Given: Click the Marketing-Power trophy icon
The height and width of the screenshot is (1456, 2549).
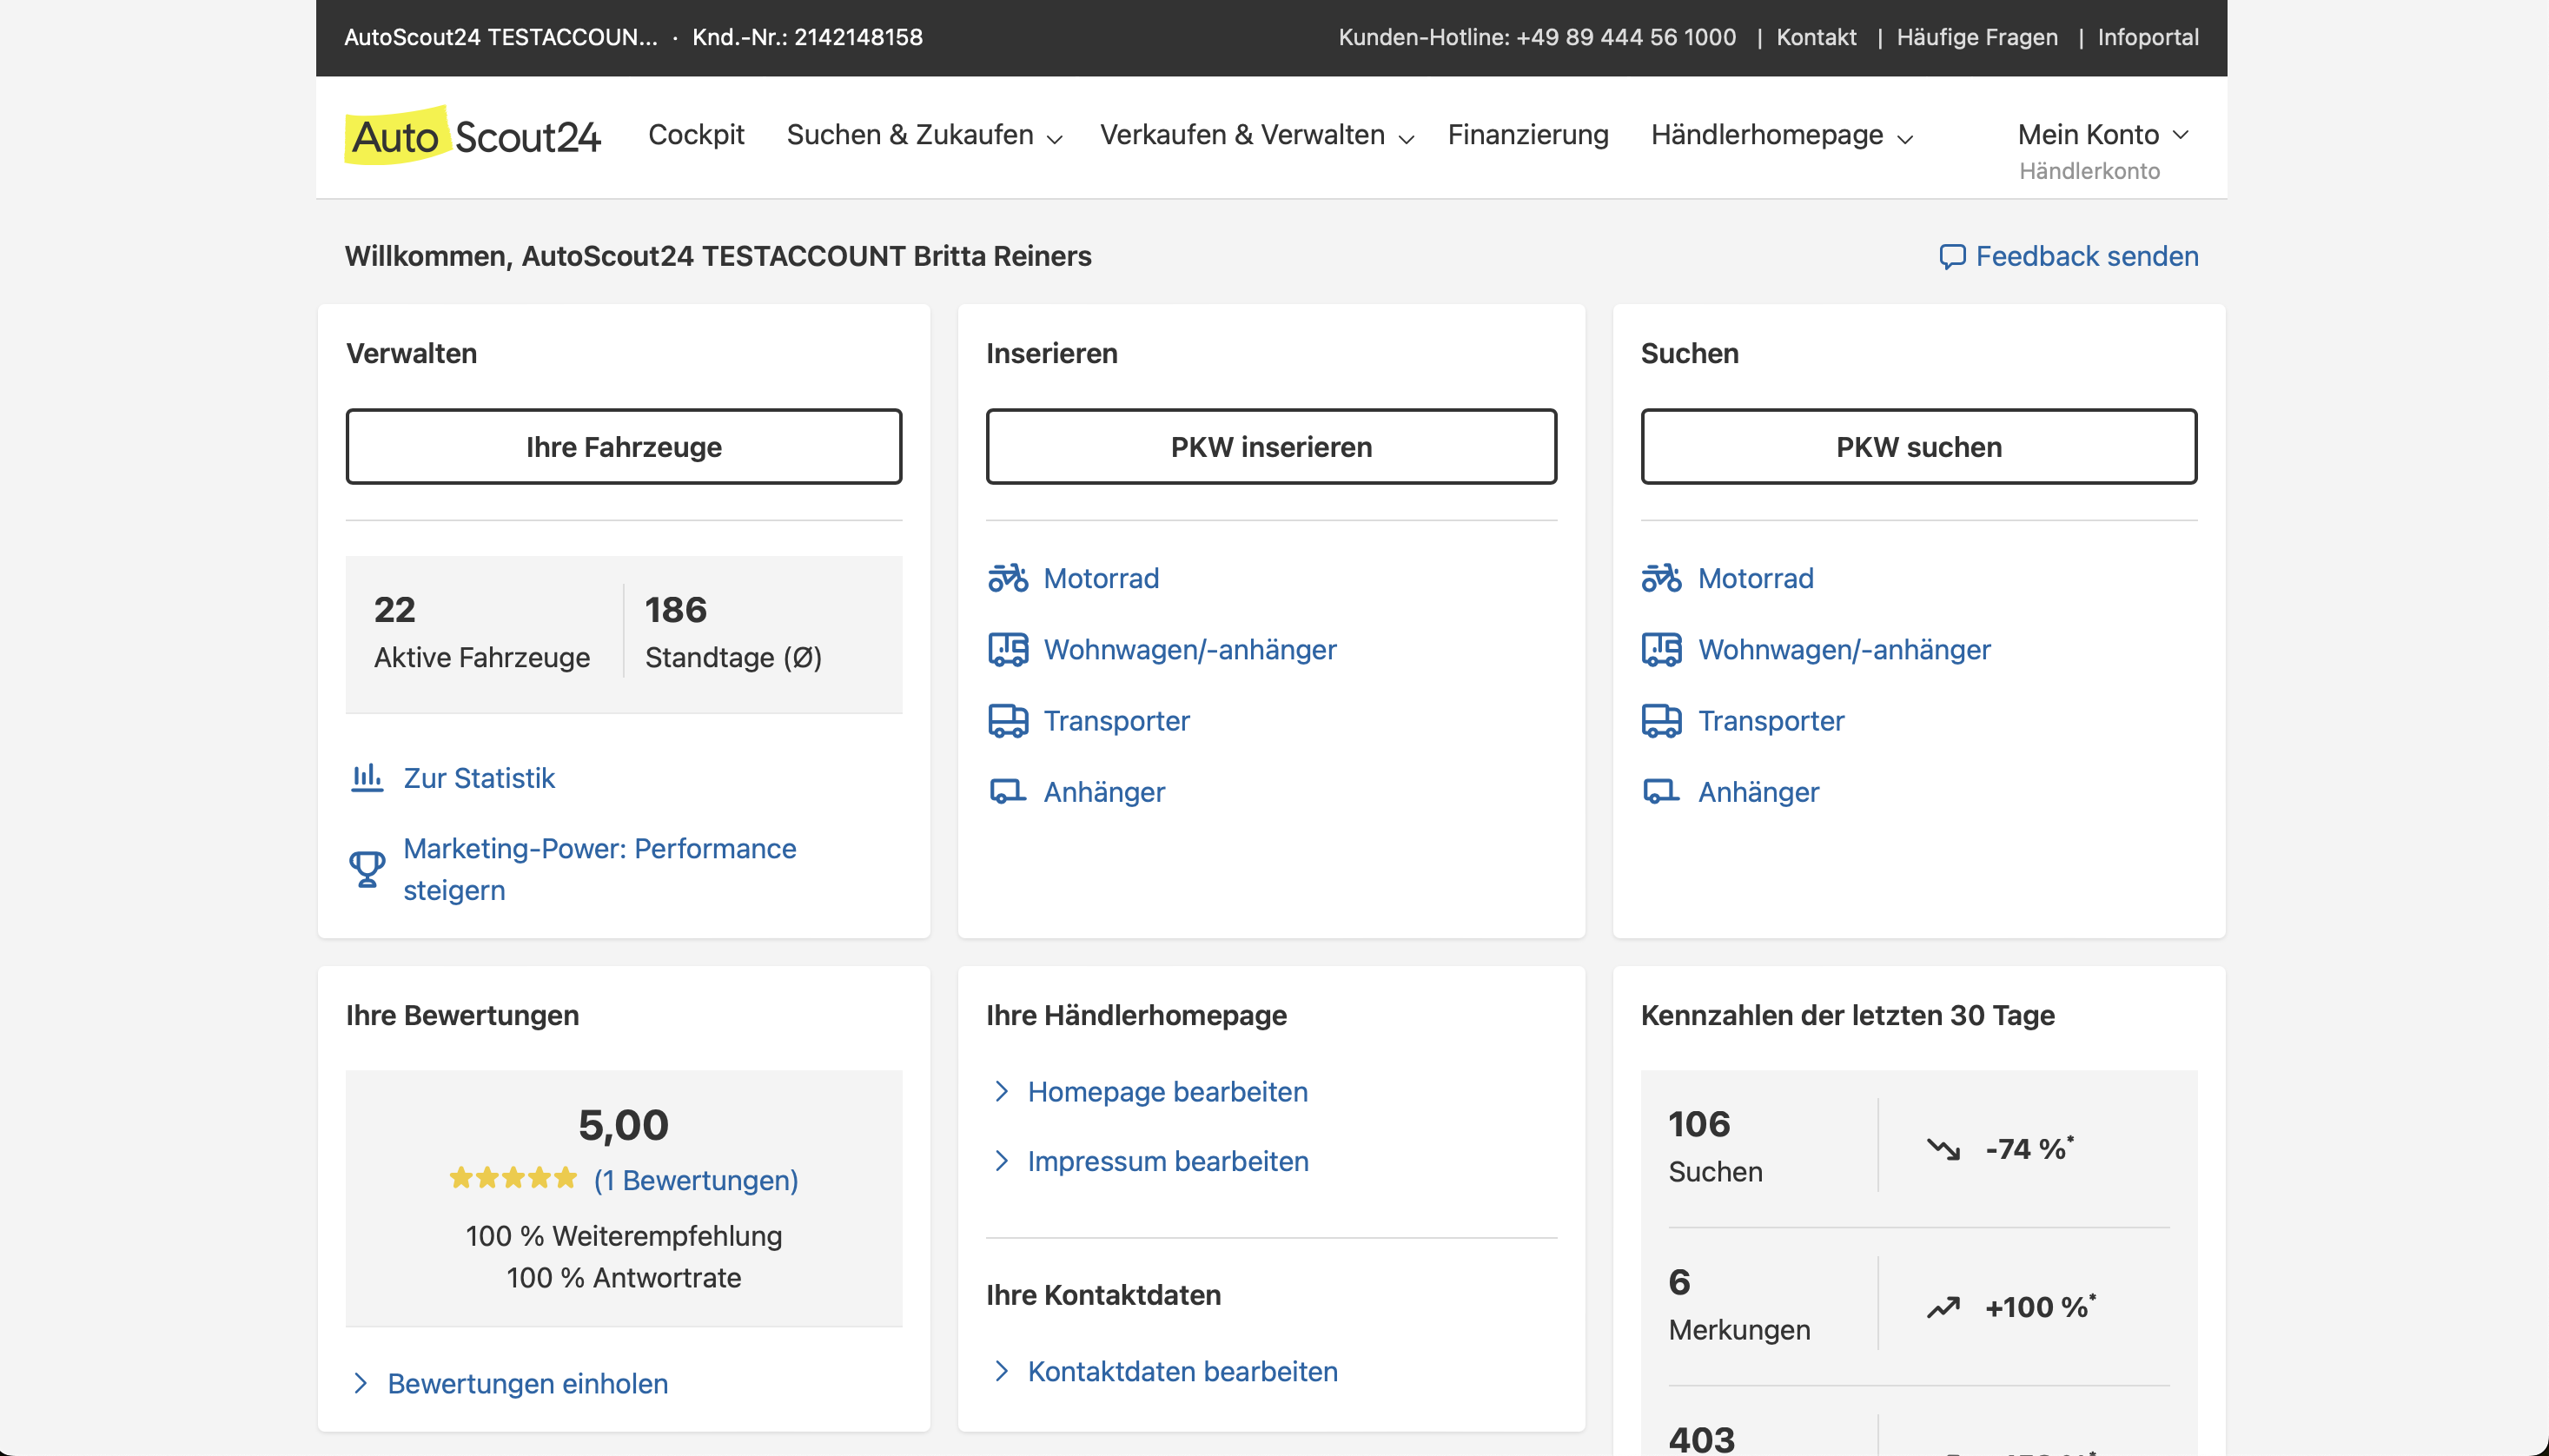Looking at the screenshot, I should tap(367, 868).
